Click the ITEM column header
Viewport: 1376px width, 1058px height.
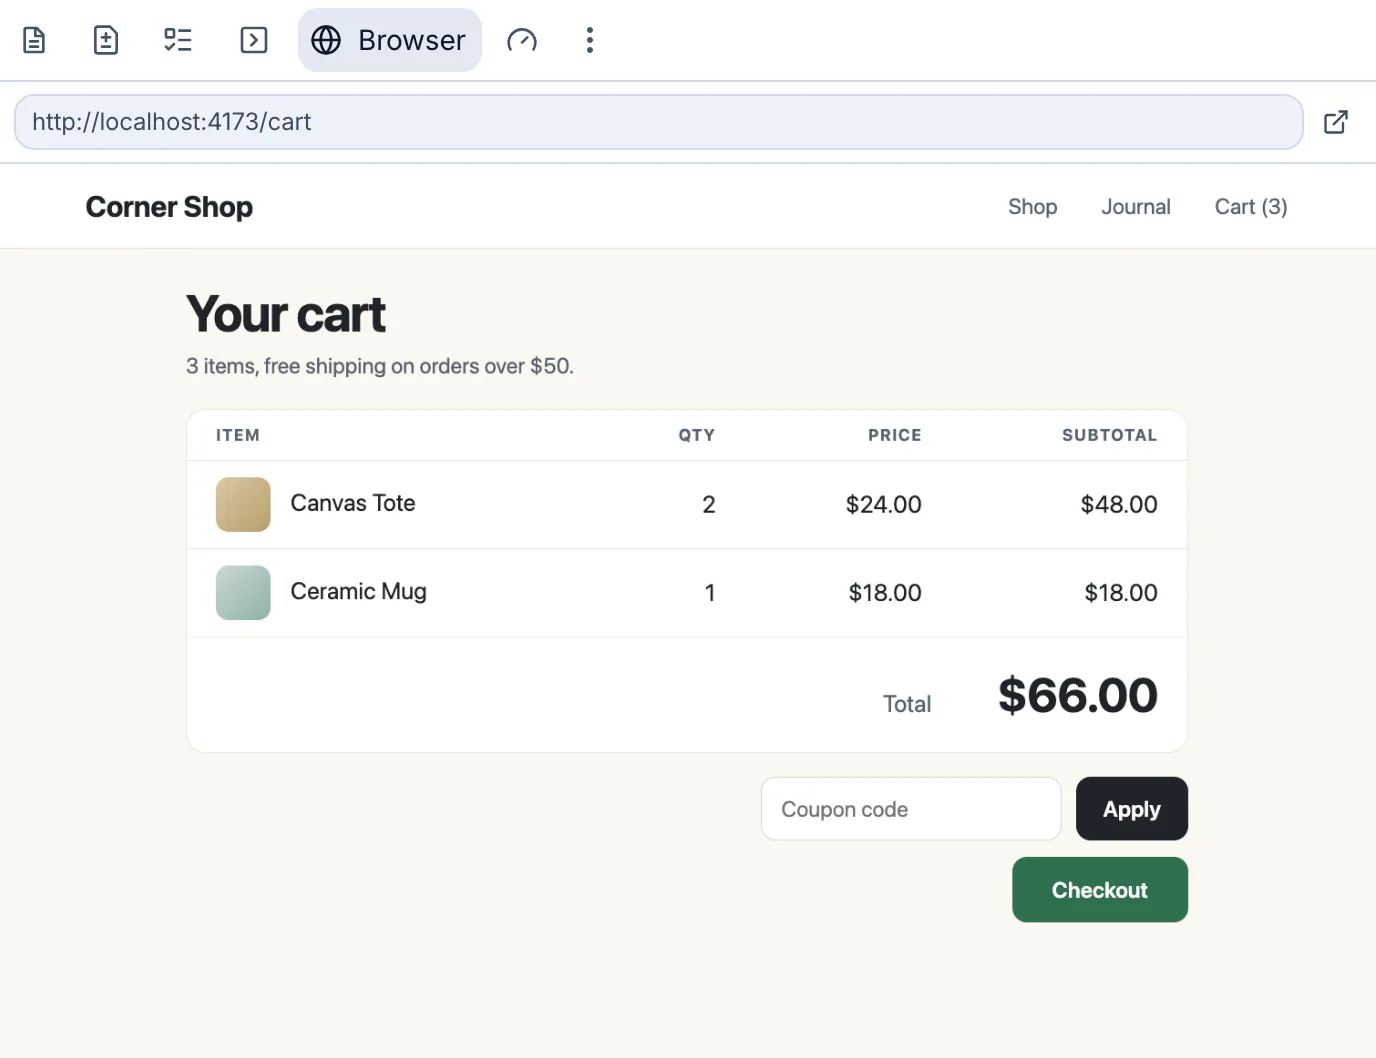pyautogui.click(x=238, y=435)
